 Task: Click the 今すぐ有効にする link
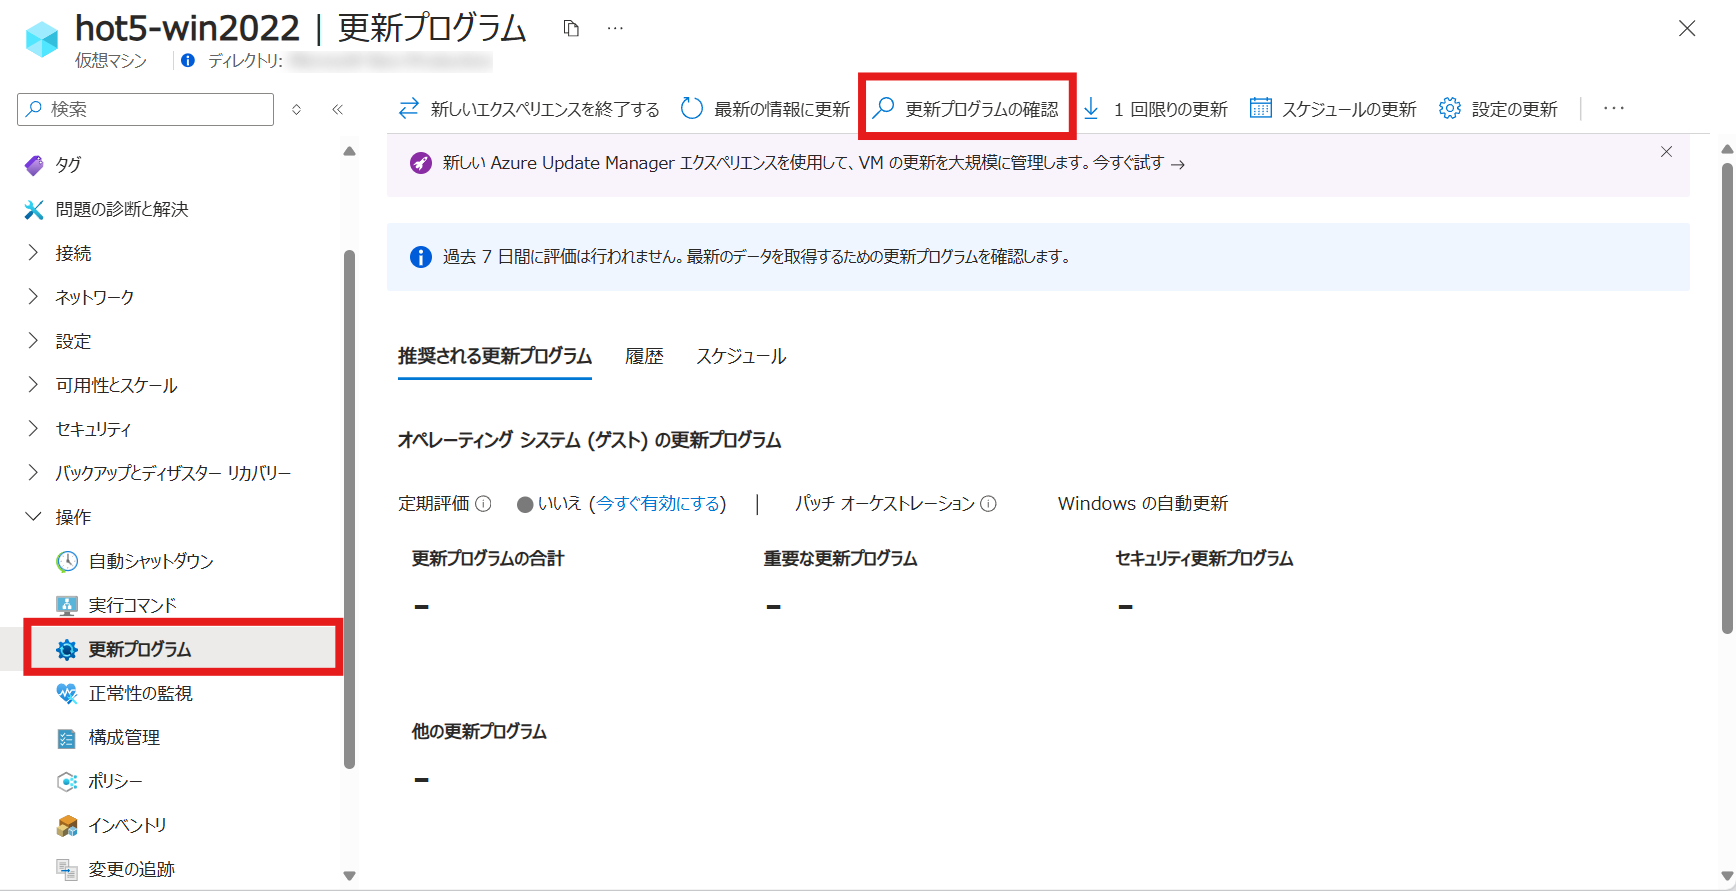[x=658, y=504]
